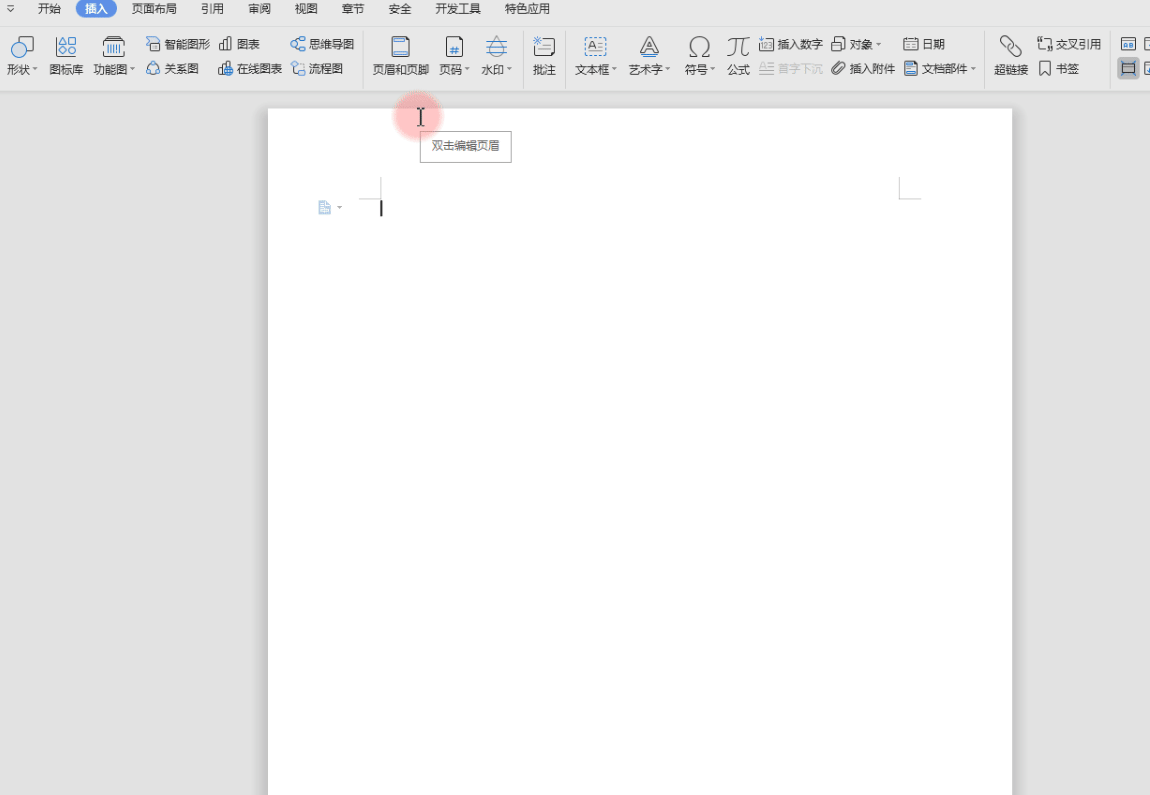Open 页眉和页脚 header and footer
This screenshot has height=795, width=1150.
[x=400, y=56]
